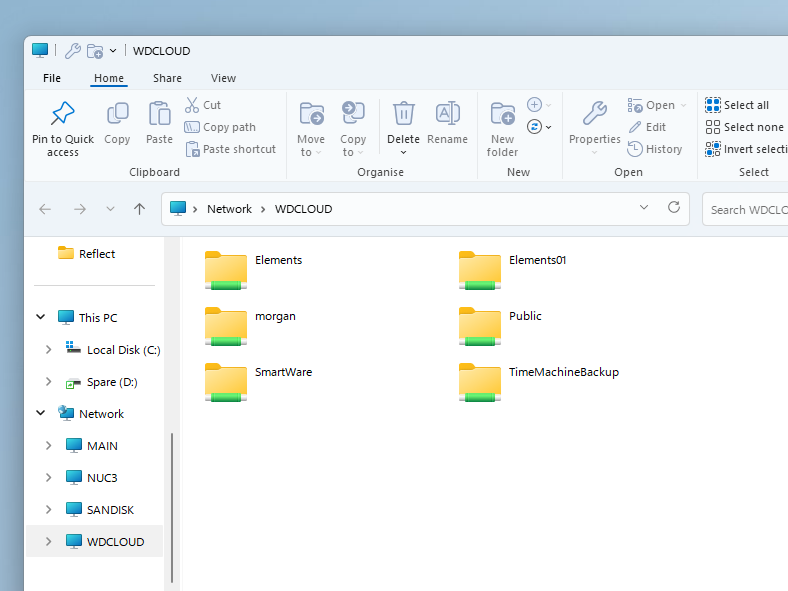Click Network in address bar

click(x=229, y=209)
